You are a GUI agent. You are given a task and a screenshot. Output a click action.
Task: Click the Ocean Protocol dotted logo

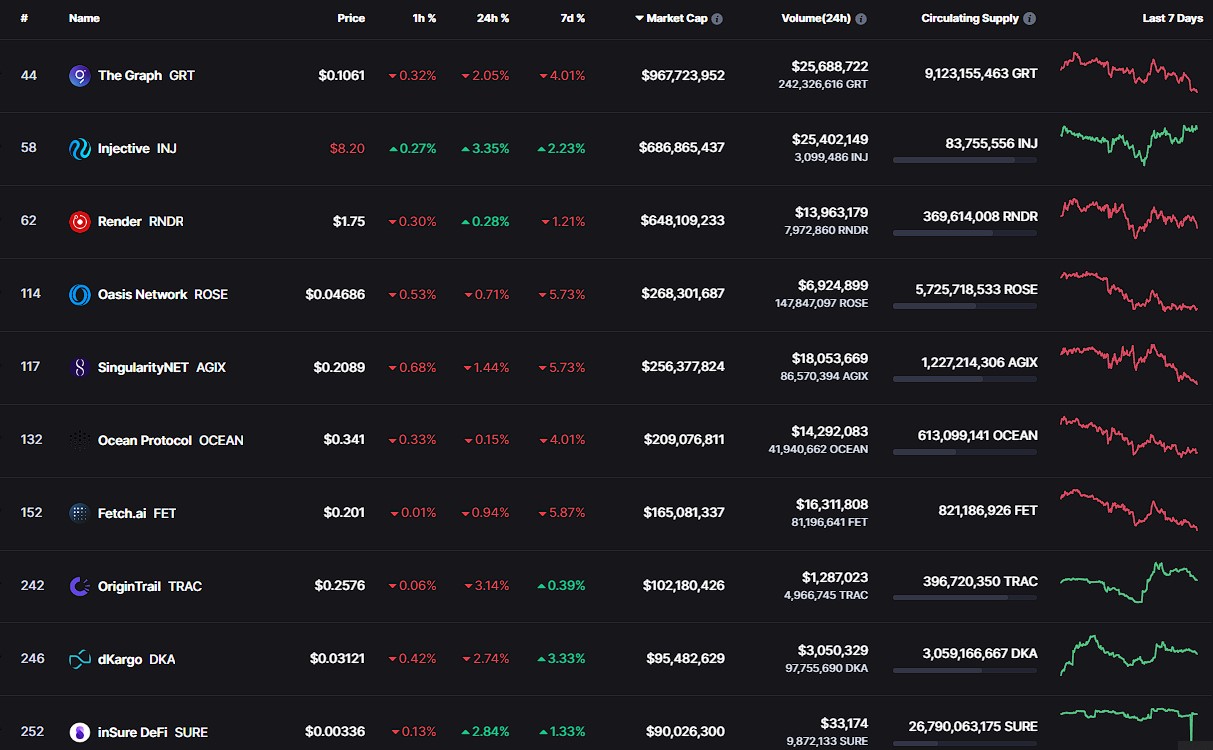(80, 440)
